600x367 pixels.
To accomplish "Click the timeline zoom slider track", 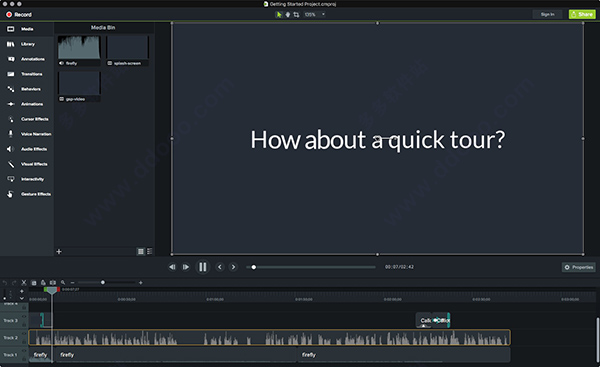I will 106,282.
